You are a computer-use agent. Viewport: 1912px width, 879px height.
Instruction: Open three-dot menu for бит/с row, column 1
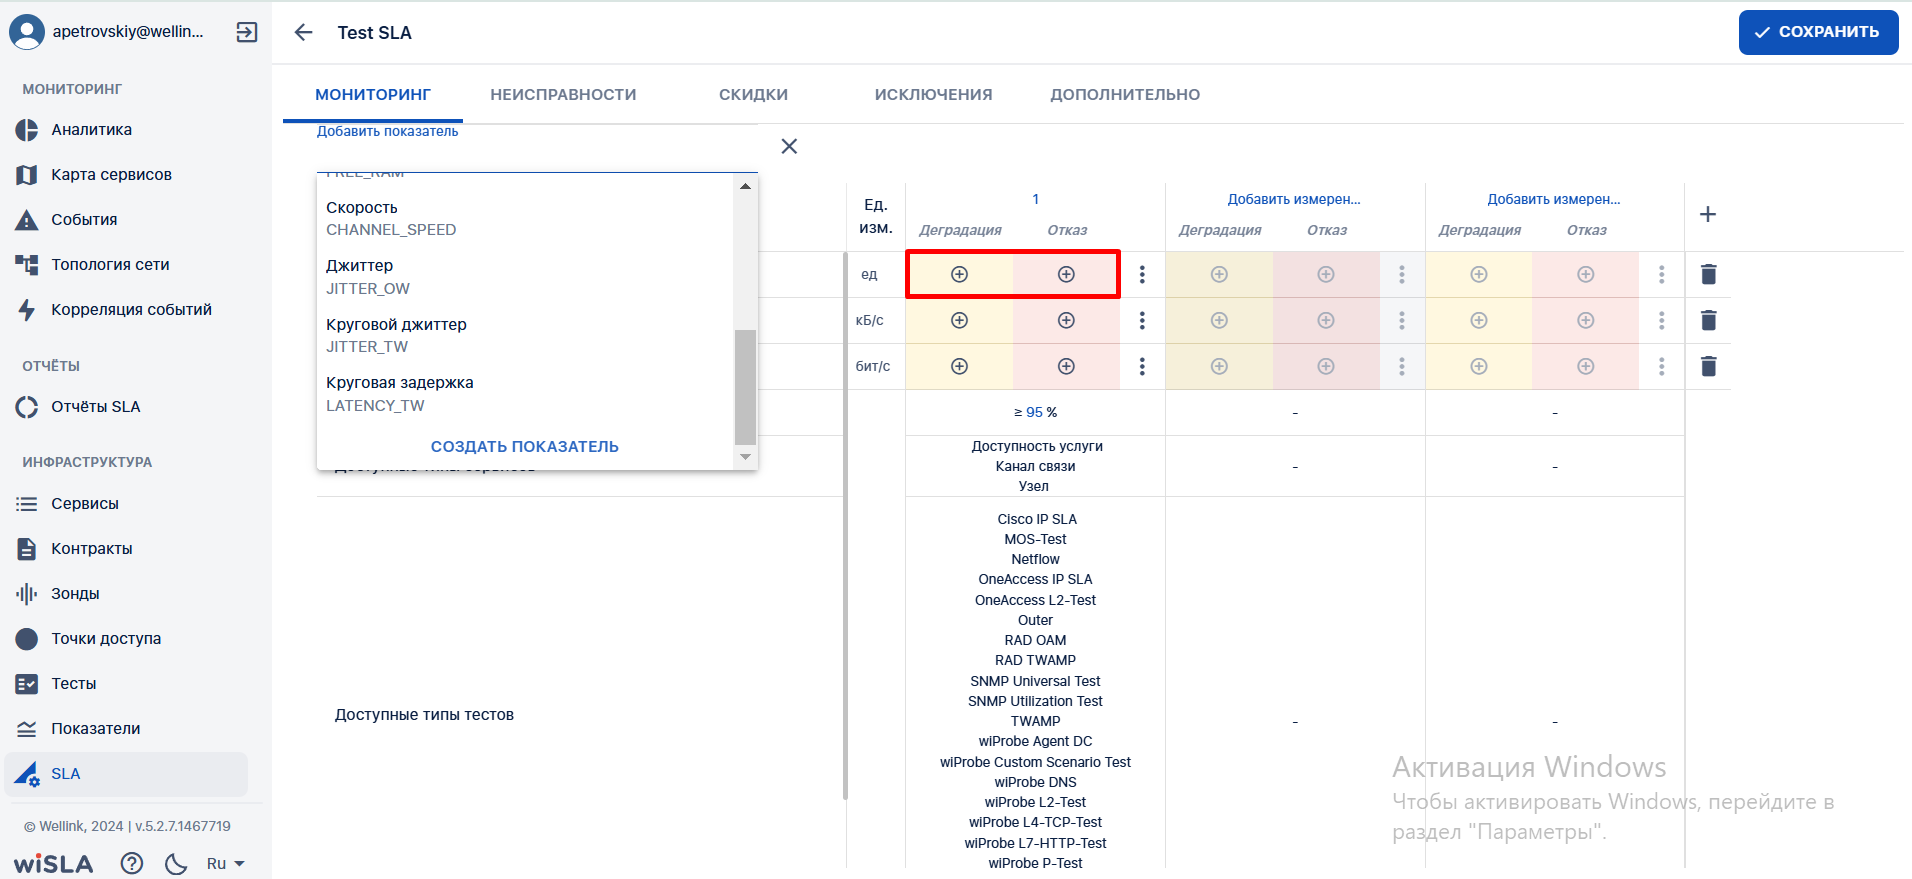[1142, 367]
